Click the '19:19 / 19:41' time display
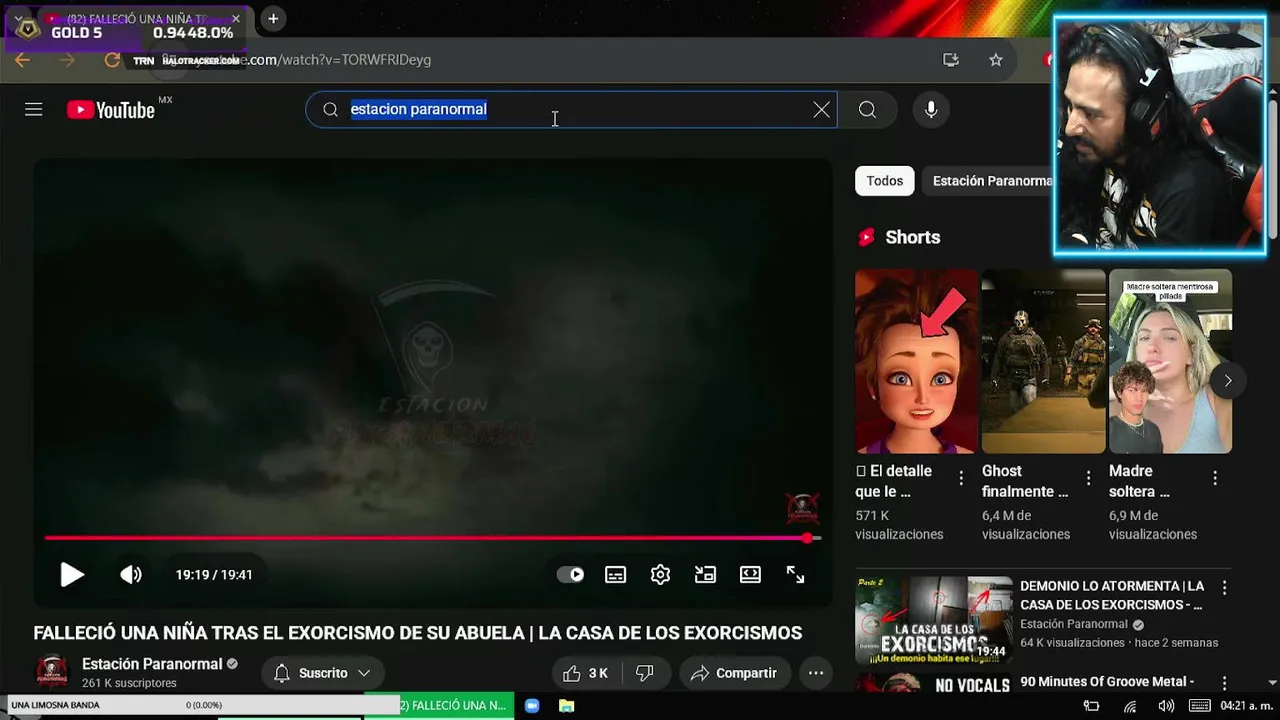Viewport: 1280px width, 720px height. (214, 575)
